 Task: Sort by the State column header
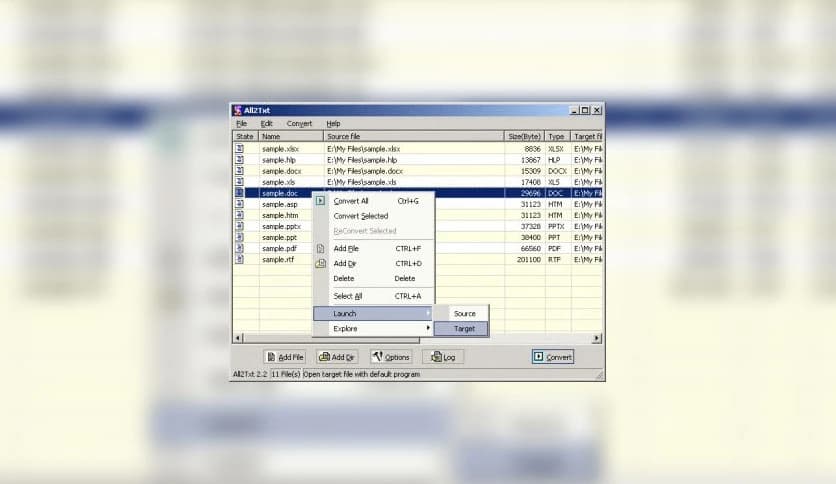coord(245,136)
